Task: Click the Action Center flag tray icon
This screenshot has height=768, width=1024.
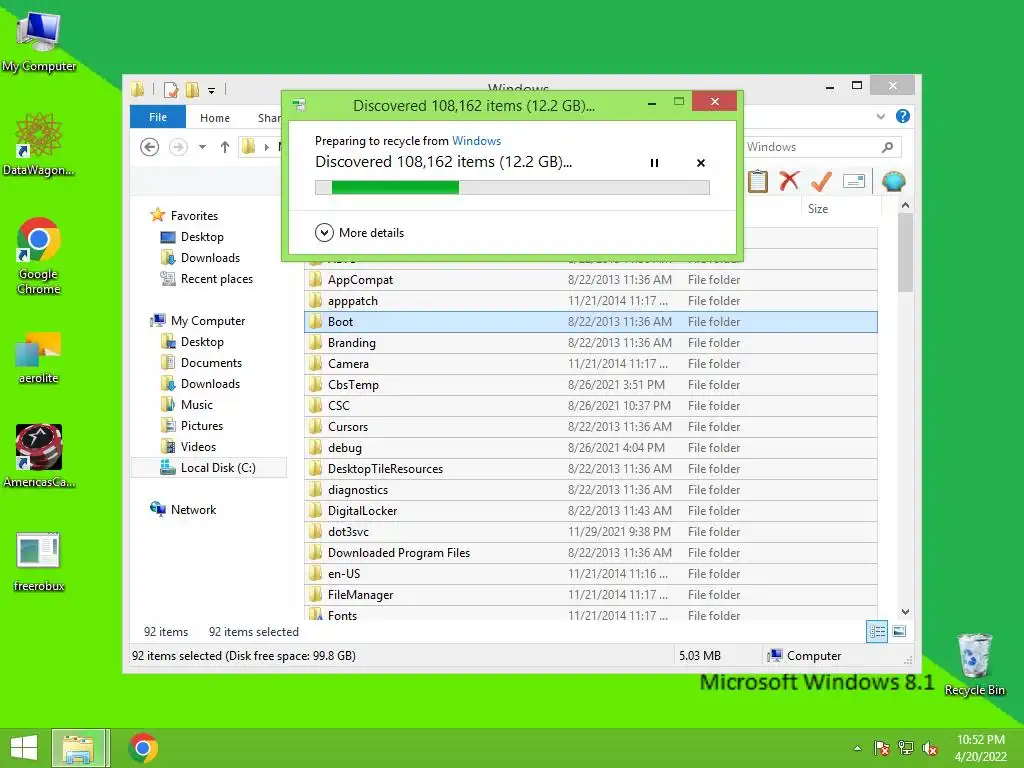Action: click(x=882, y=748)
